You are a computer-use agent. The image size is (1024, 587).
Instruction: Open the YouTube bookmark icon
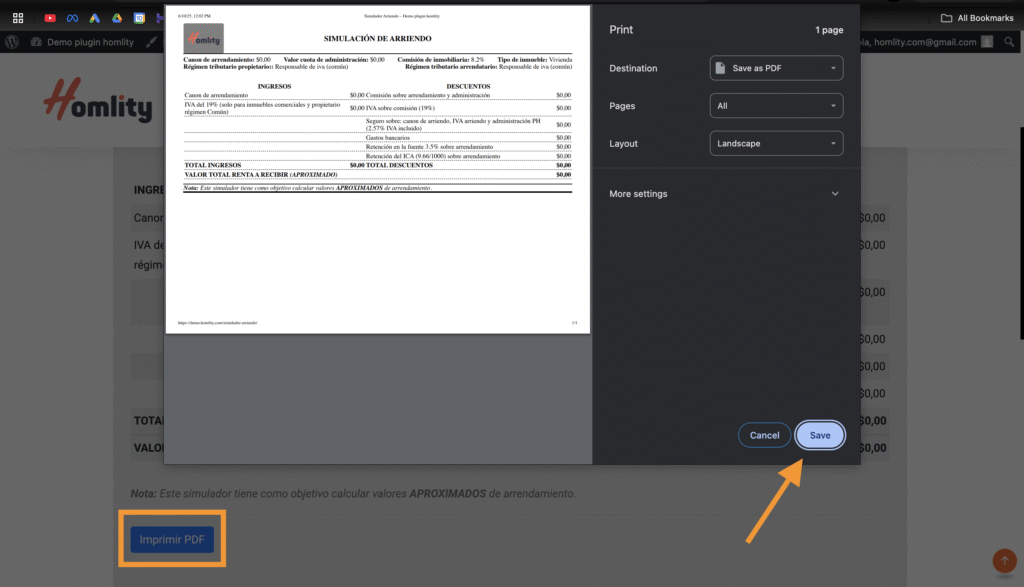[x=50, y=18]
